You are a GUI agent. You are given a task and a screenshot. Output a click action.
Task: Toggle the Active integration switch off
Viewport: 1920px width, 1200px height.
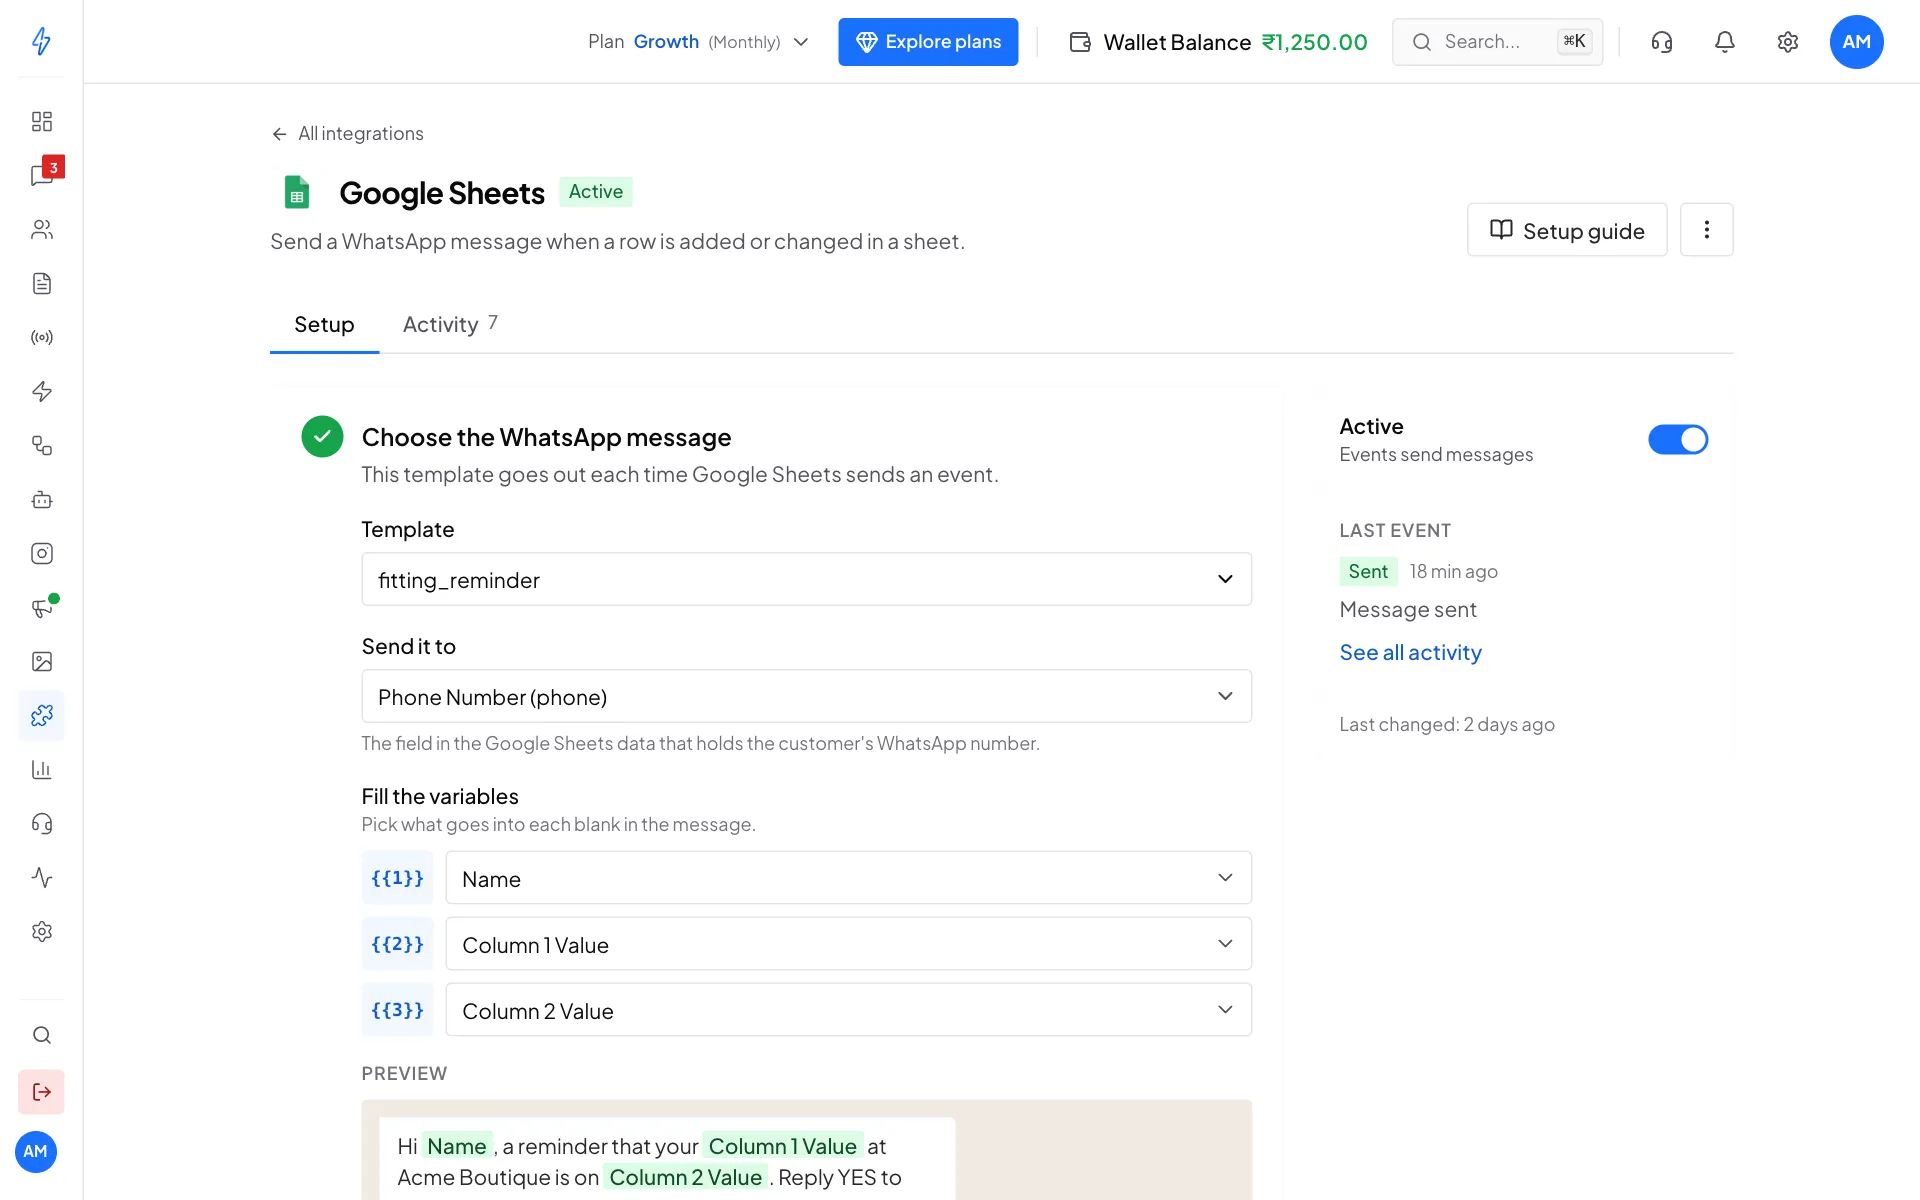click(1678, 439)
